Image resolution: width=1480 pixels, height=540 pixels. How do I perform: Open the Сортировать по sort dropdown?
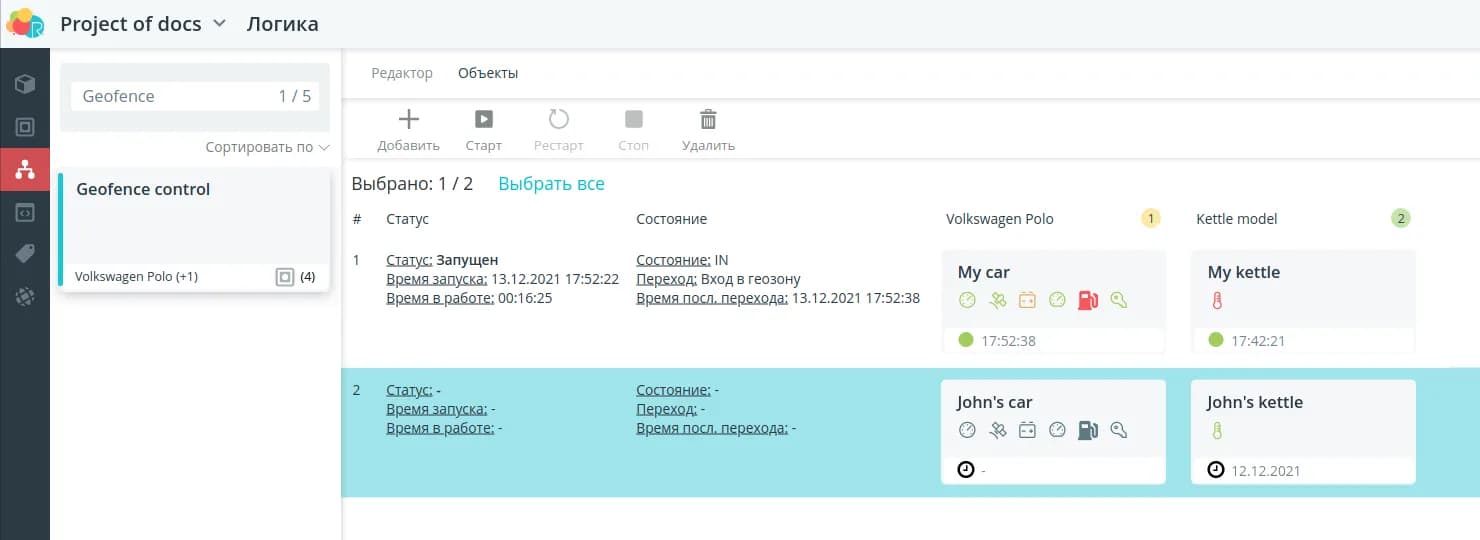(x=267, y=147)
